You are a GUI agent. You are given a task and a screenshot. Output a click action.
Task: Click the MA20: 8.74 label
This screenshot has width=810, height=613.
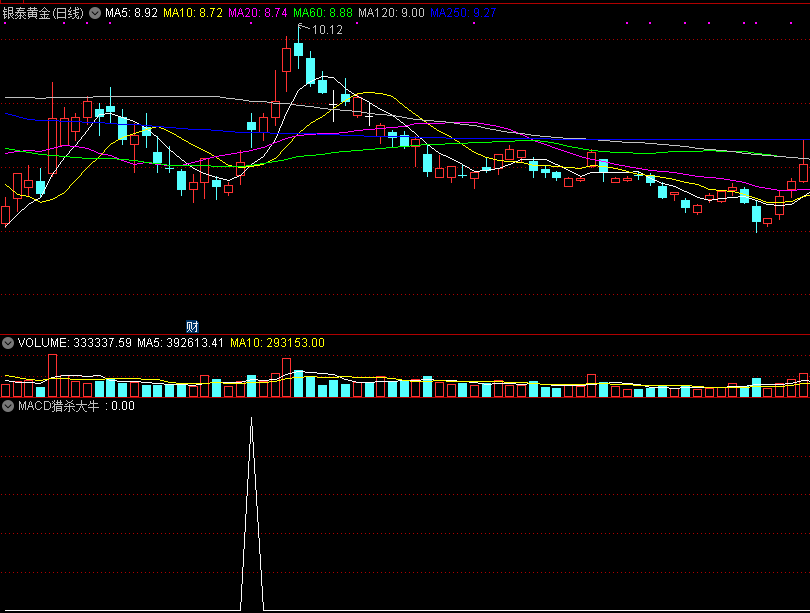[258, 13]
